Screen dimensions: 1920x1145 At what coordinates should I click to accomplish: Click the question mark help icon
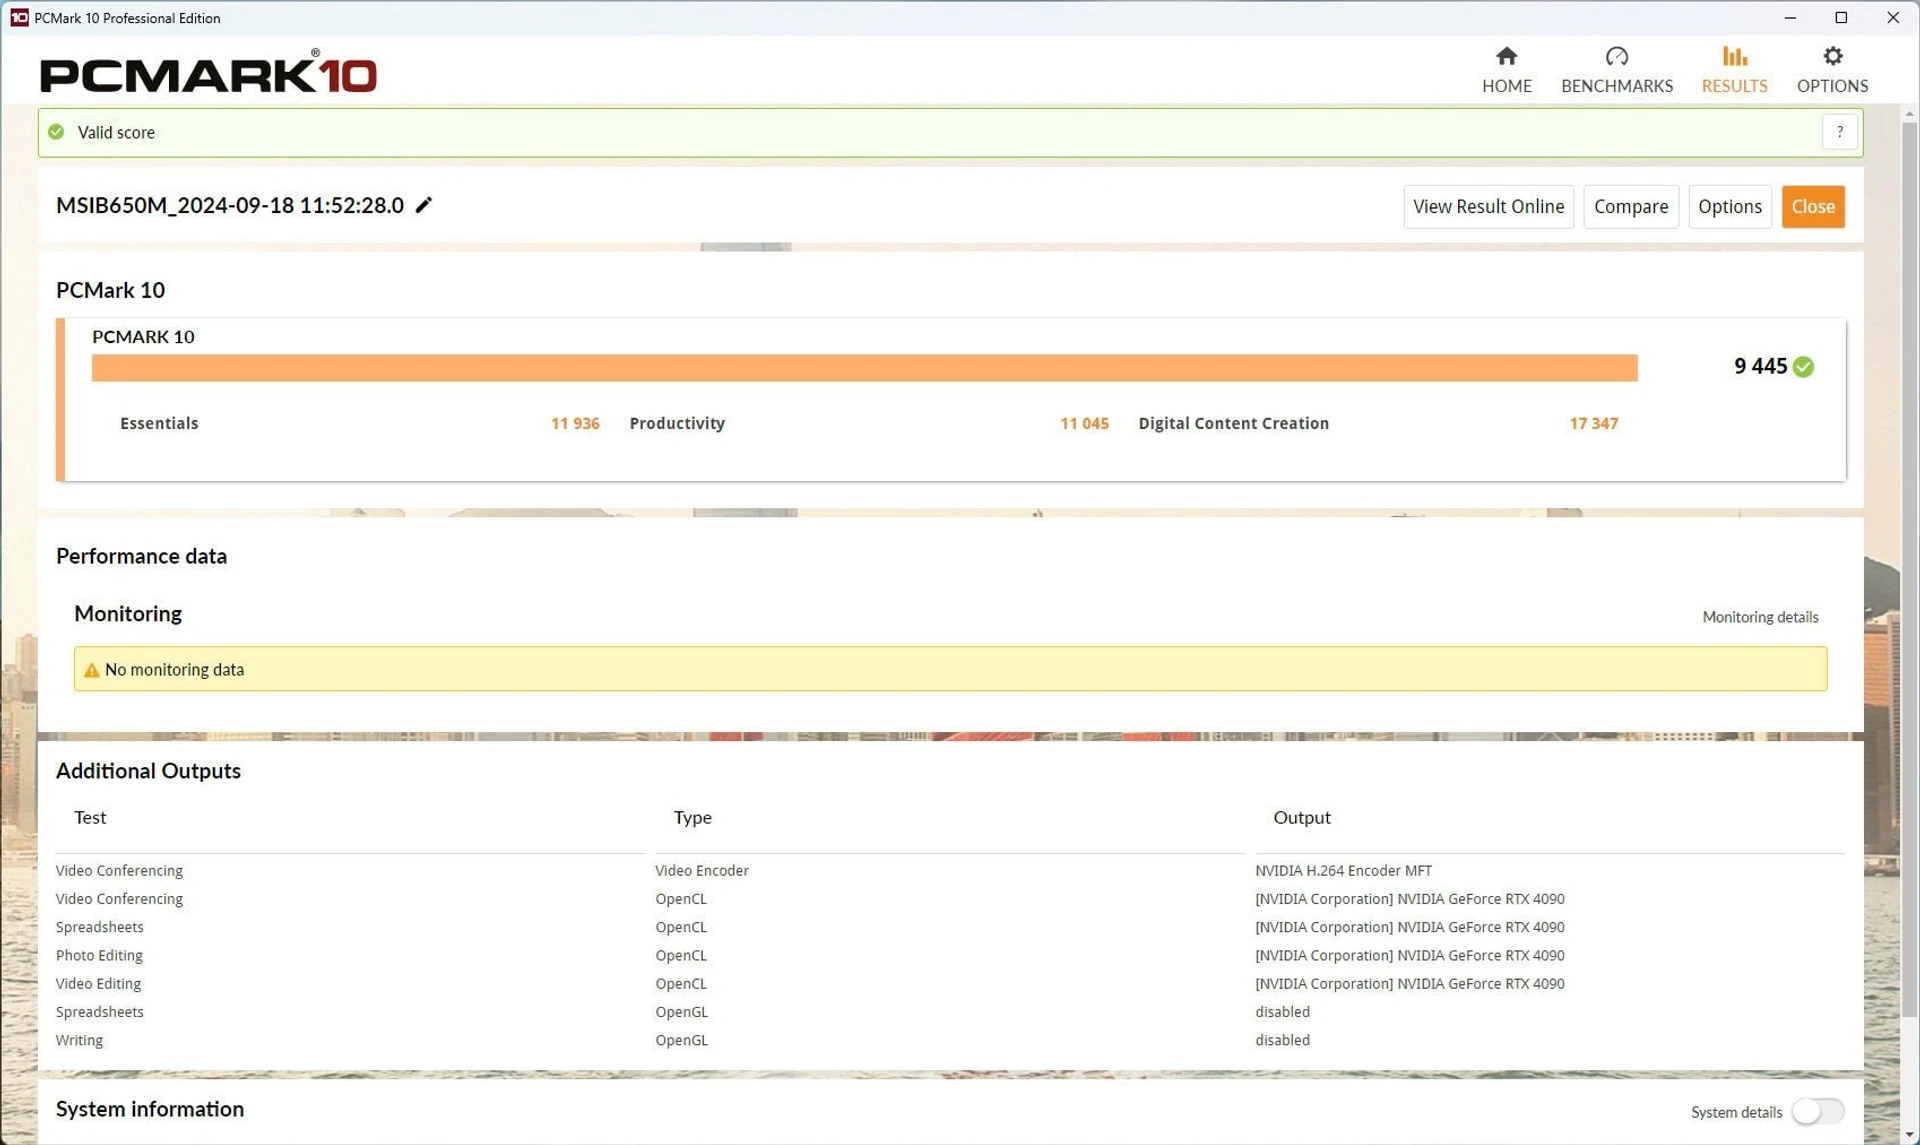[x=1839, y=132]
